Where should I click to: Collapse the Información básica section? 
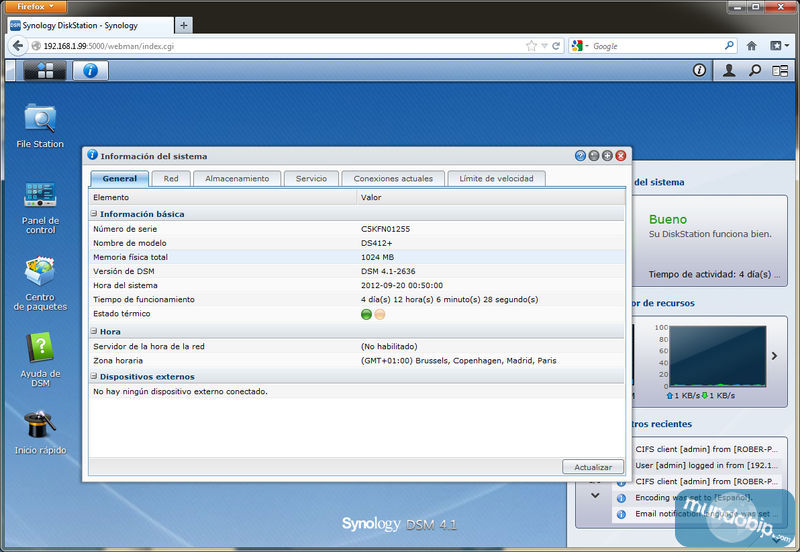coord(94,214)
